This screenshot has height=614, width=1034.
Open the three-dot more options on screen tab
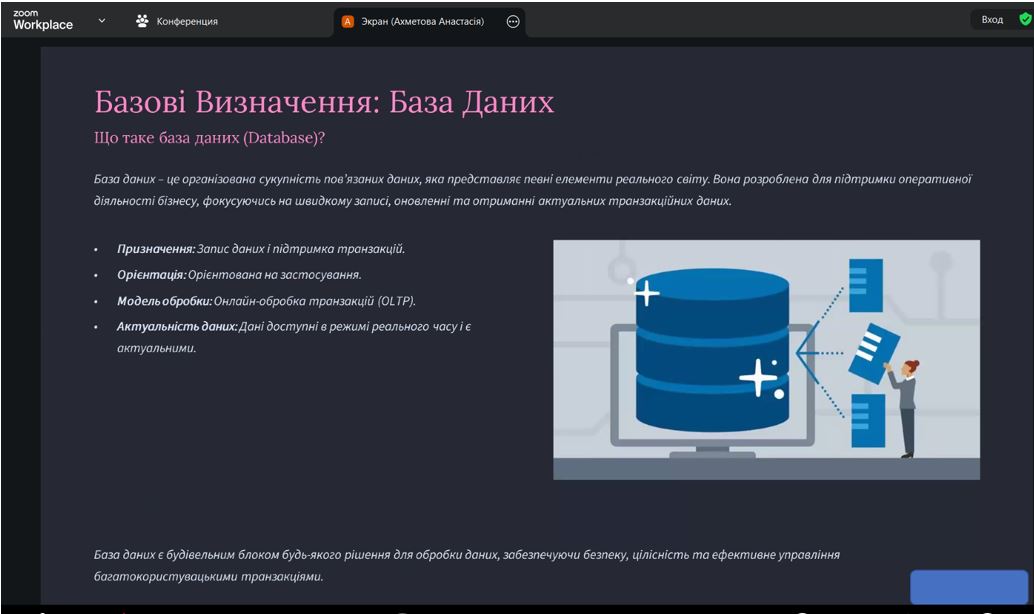click(x=513, y=21)
